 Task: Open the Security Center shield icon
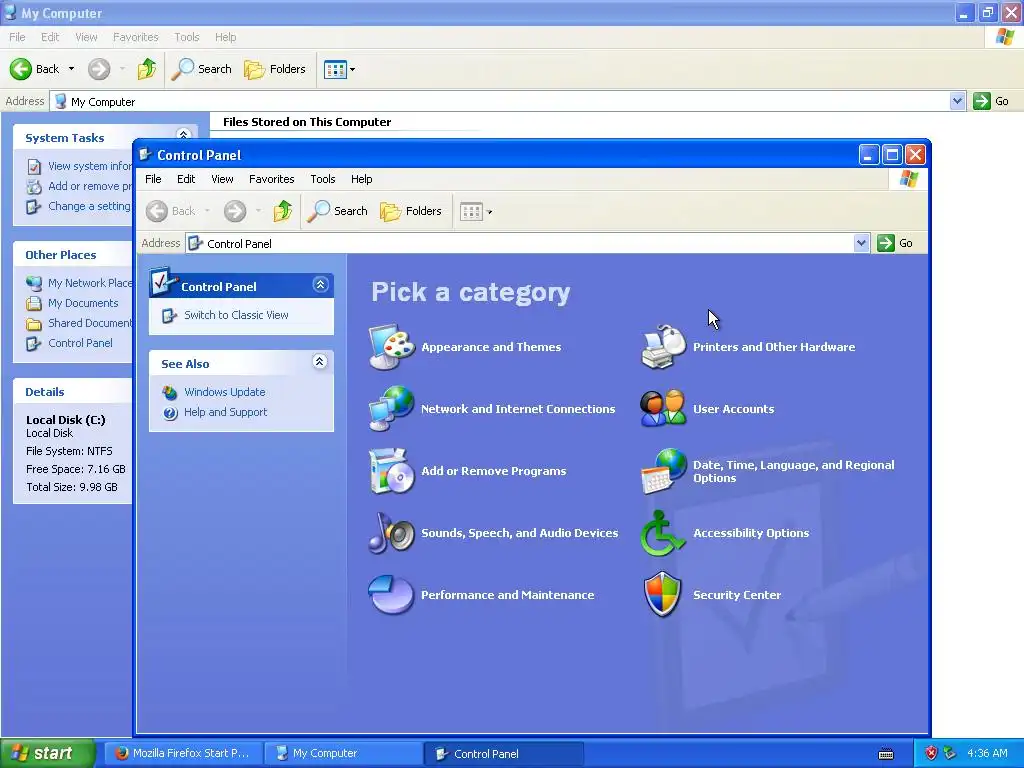(663, 595)
